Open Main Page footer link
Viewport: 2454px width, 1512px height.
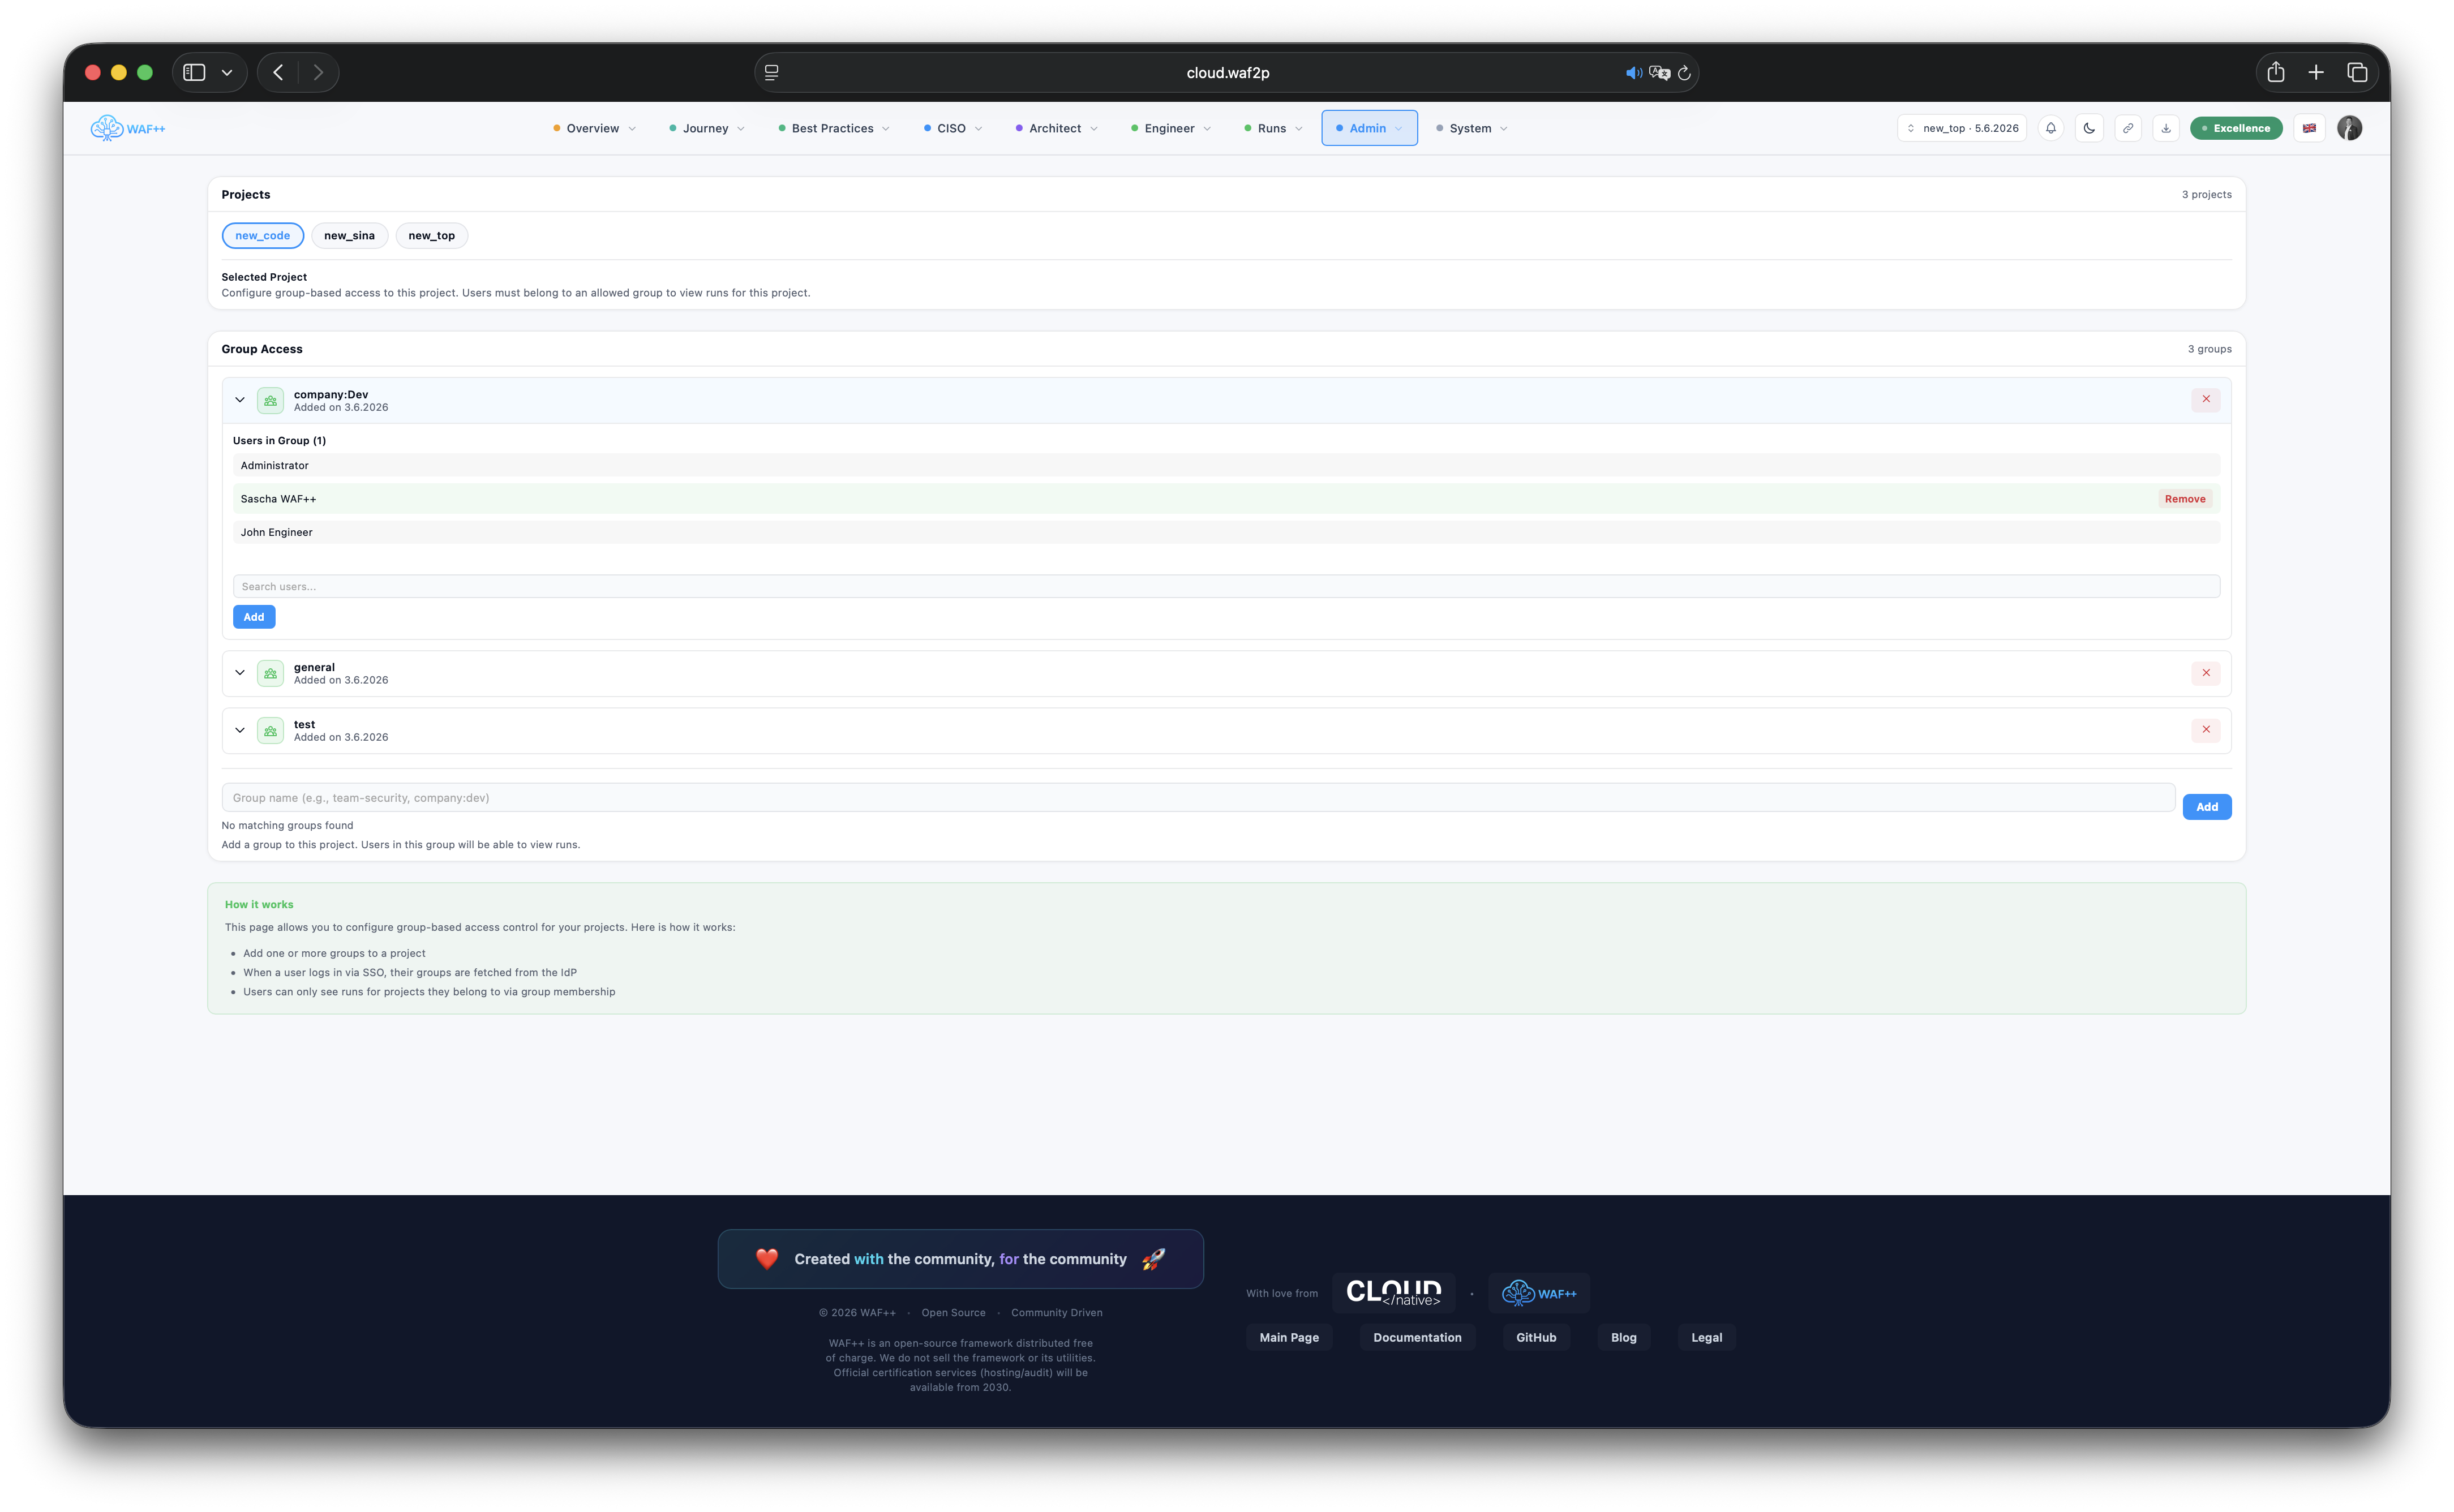tap(1289, 1338)
